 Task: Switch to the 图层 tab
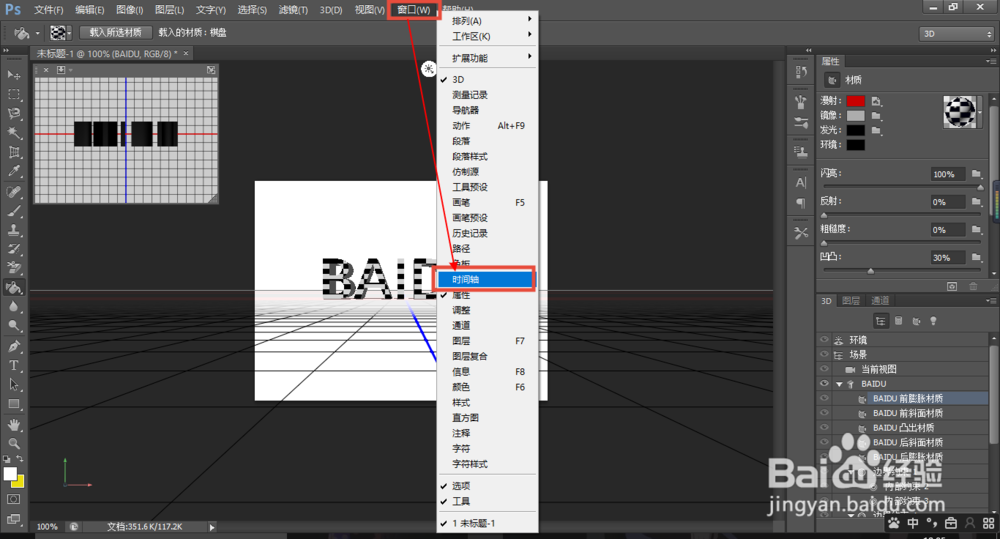tap(851, 300)
